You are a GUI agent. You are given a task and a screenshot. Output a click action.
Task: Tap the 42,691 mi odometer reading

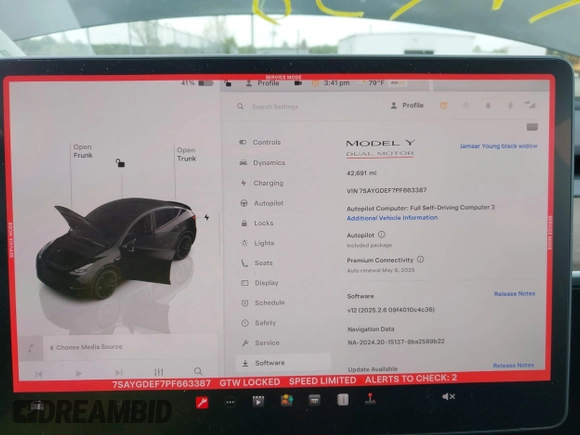click(362, 173)
